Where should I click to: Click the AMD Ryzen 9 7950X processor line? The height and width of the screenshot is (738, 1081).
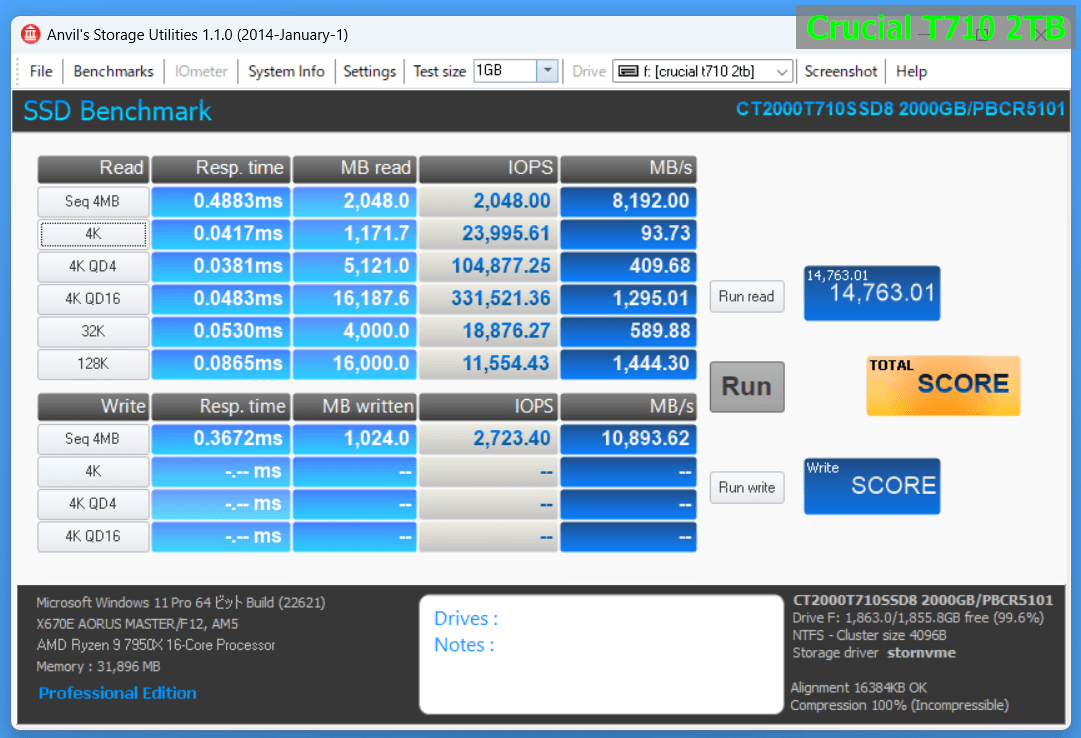(156, 645)
